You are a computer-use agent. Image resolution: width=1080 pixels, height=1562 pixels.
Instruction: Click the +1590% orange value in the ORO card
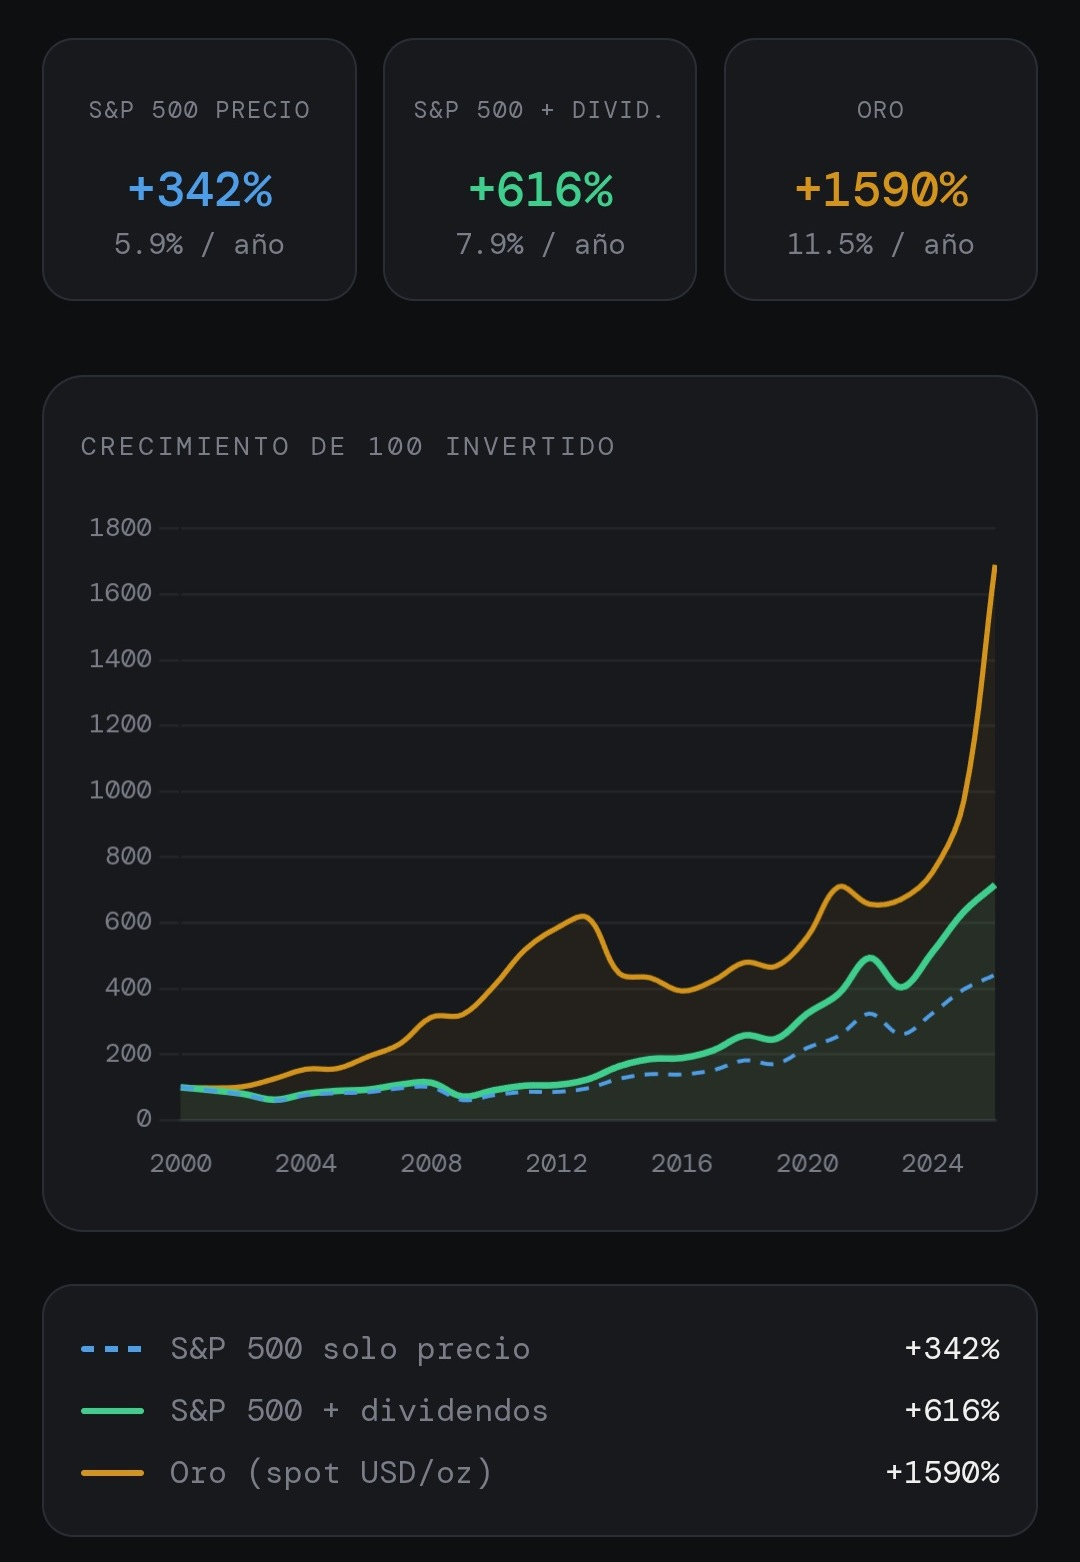point(881,189)
